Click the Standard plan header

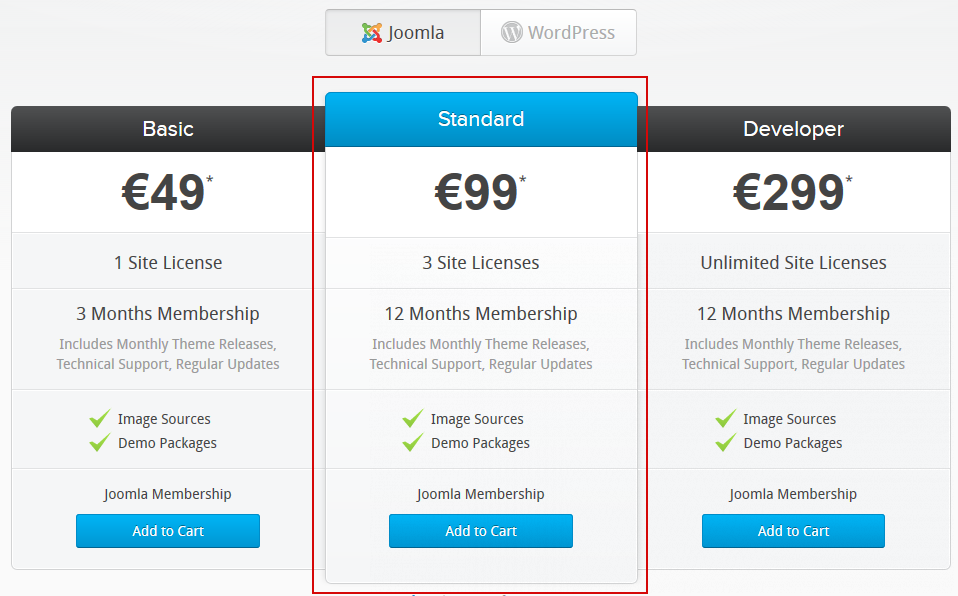coord(481,120)
